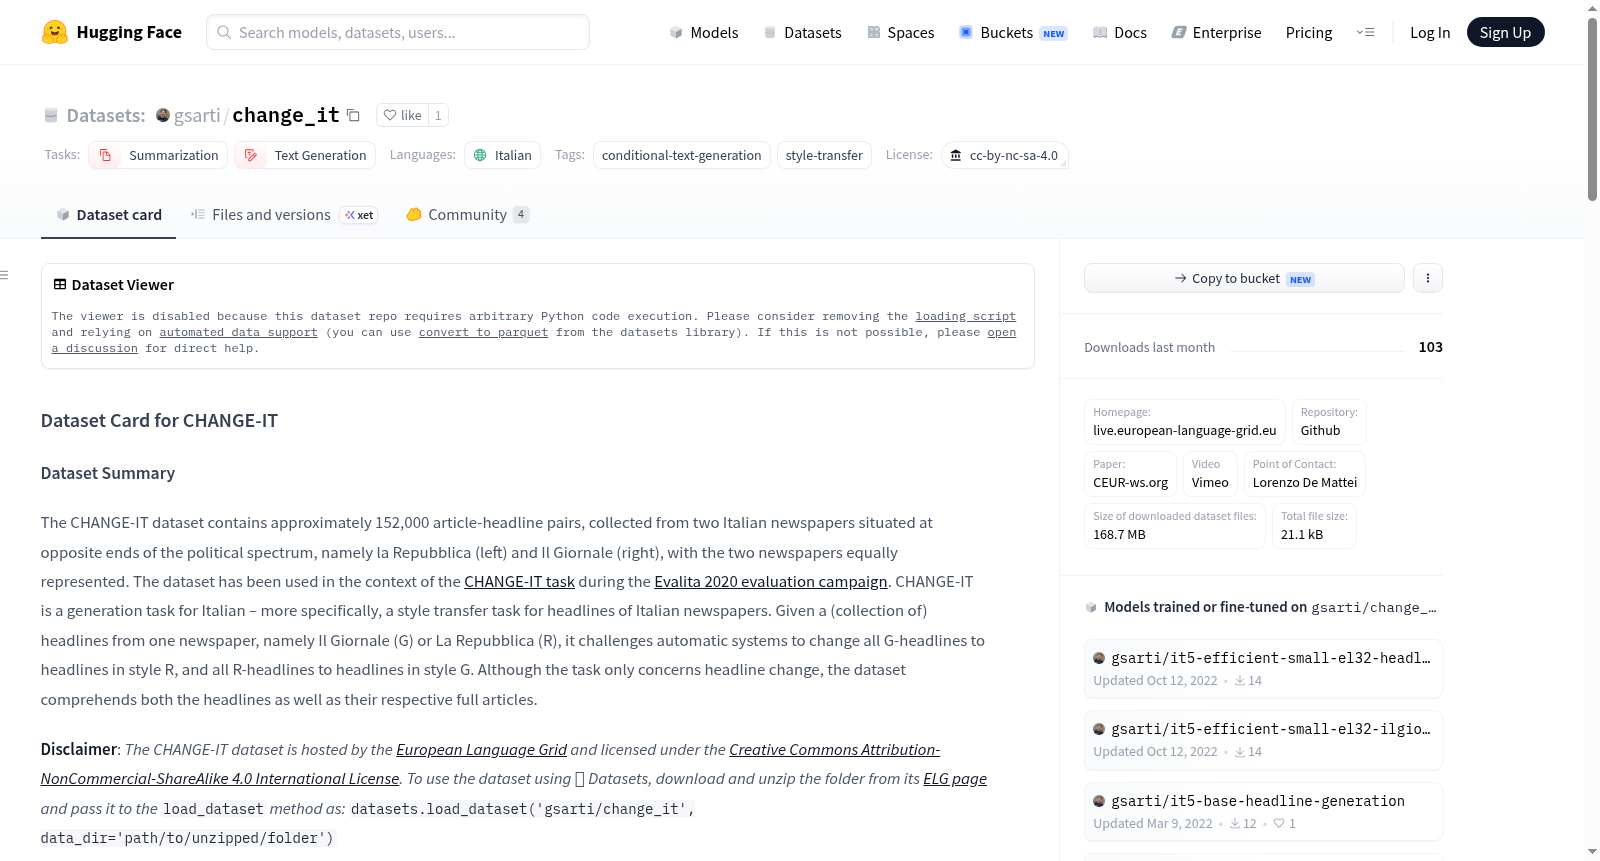This screenshot has height=861, width=1600.
Task: Open the navigation overflow menu icon
Action: point(1365,32)
